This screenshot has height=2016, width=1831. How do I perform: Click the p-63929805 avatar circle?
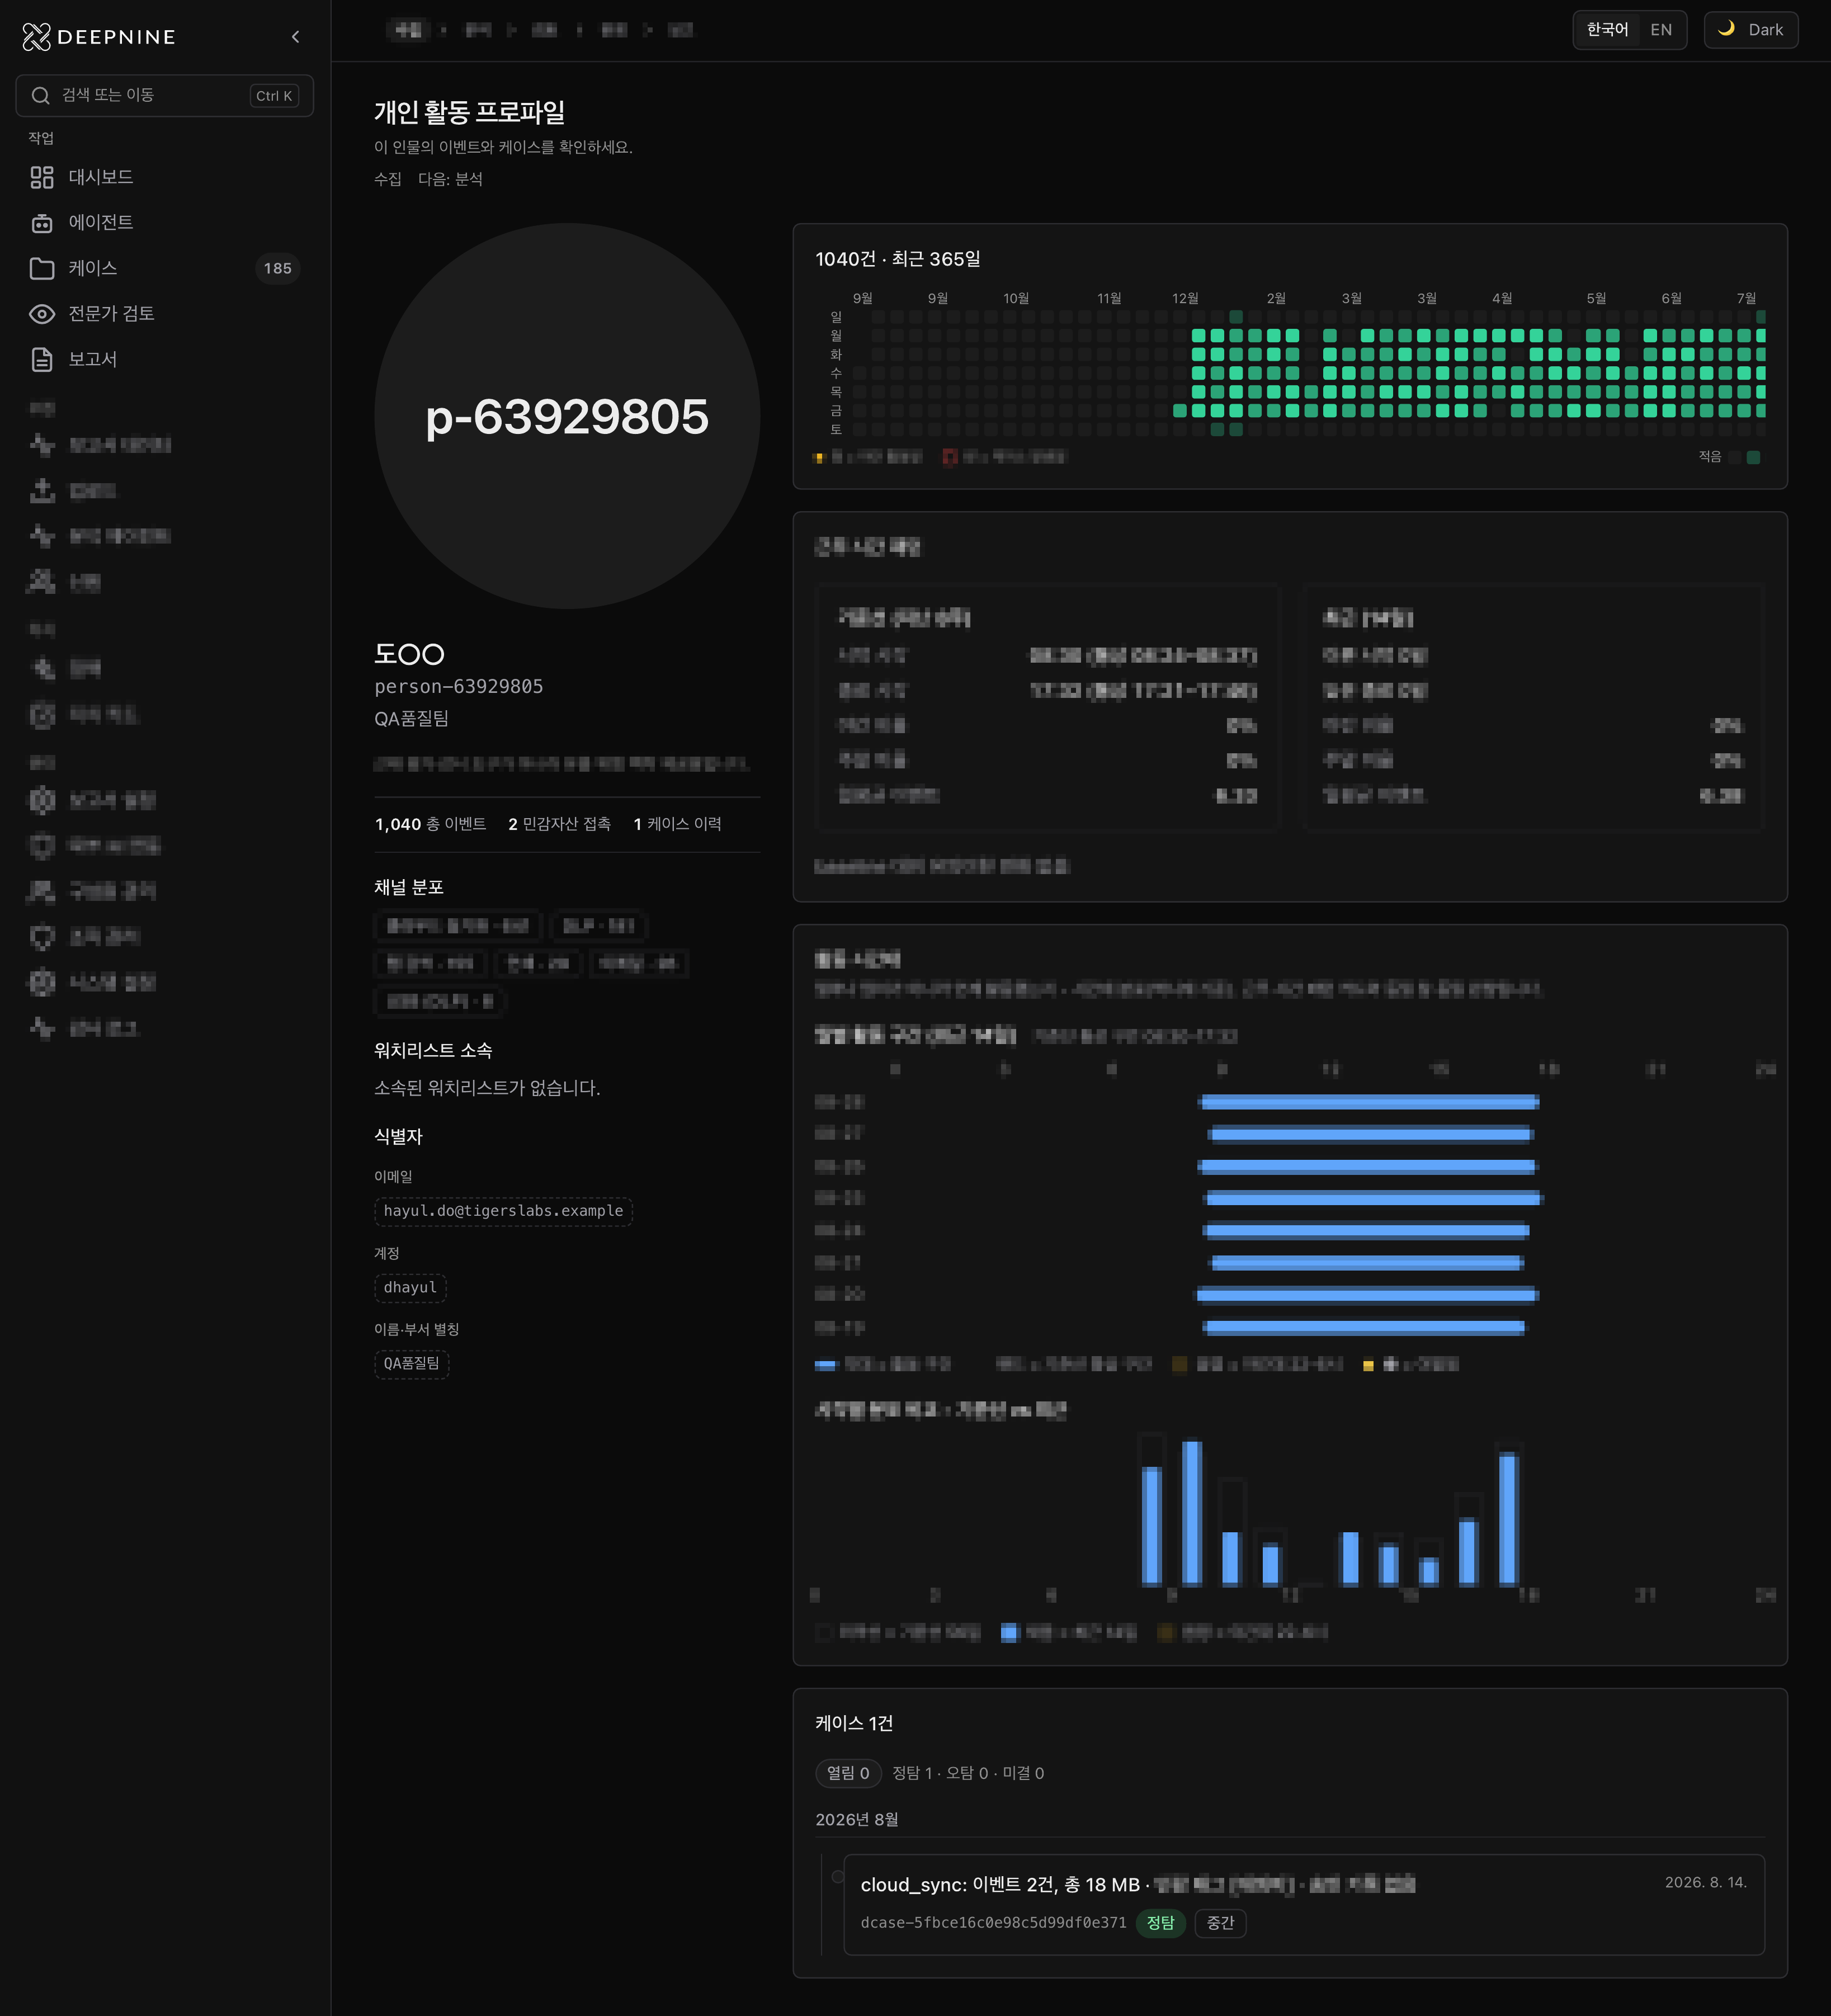point(567,416)
